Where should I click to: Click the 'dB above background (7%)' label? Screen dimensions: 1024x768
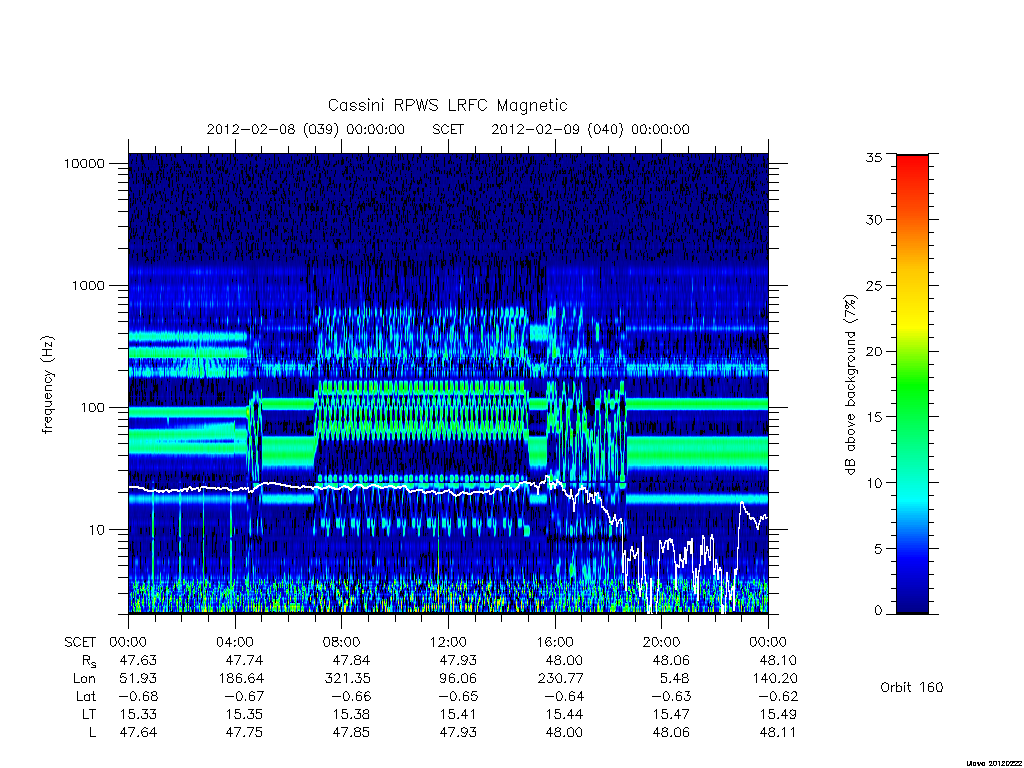tap(850, 385)
